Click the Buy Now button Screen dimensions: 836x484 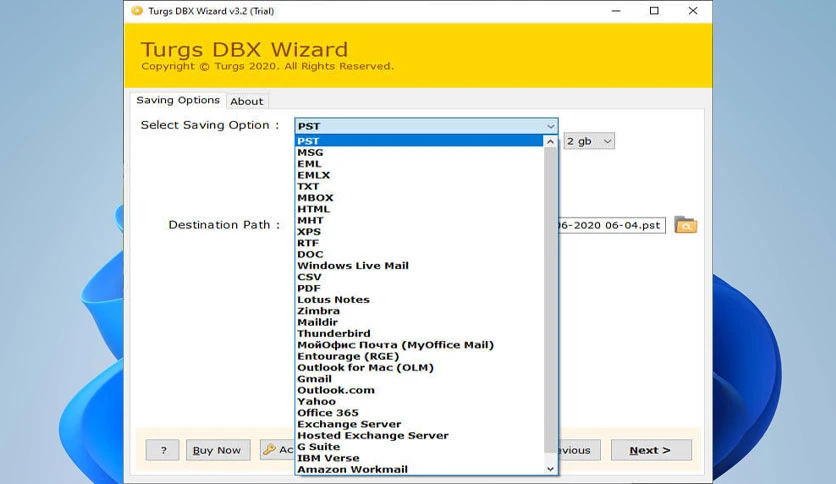click(216, 450)
